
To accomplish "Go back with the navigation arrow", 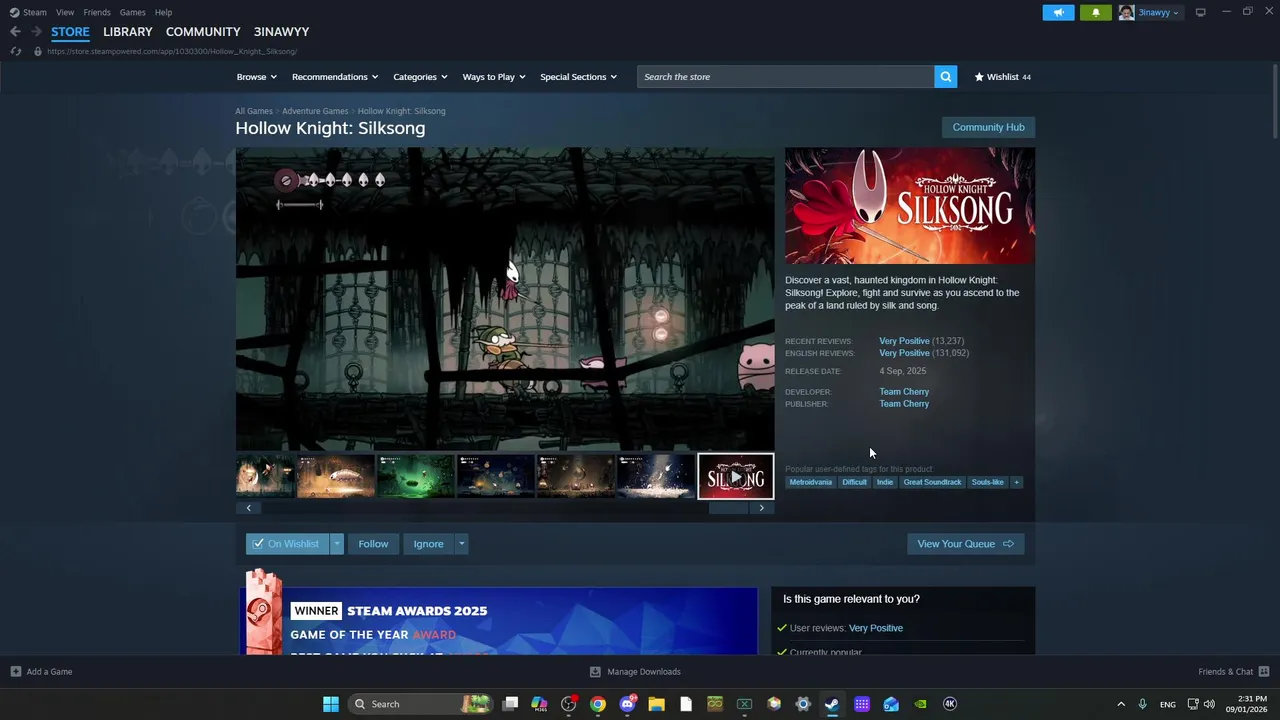I will point(15,32).
